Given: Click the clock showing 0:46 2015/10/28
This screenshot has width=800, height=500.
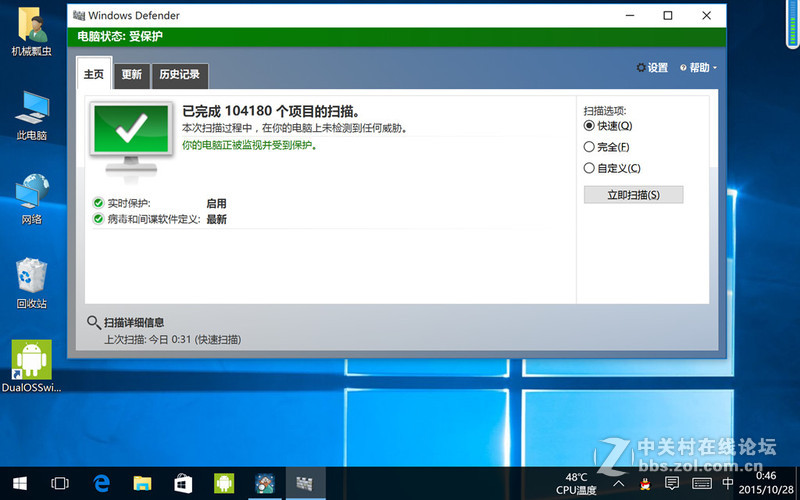Looking at the screenshot, I should click(766, 483).
